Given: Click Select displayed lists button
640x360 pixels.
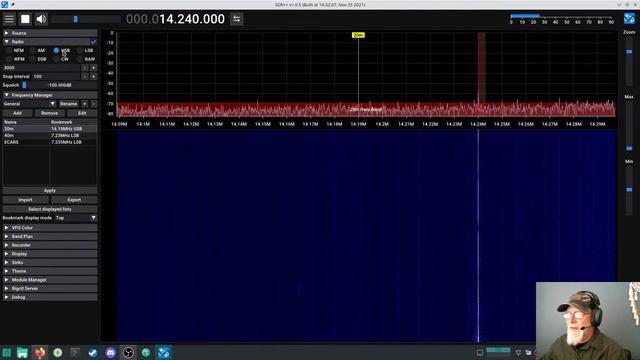Looking at the screenshot, I should coord(50,209).
